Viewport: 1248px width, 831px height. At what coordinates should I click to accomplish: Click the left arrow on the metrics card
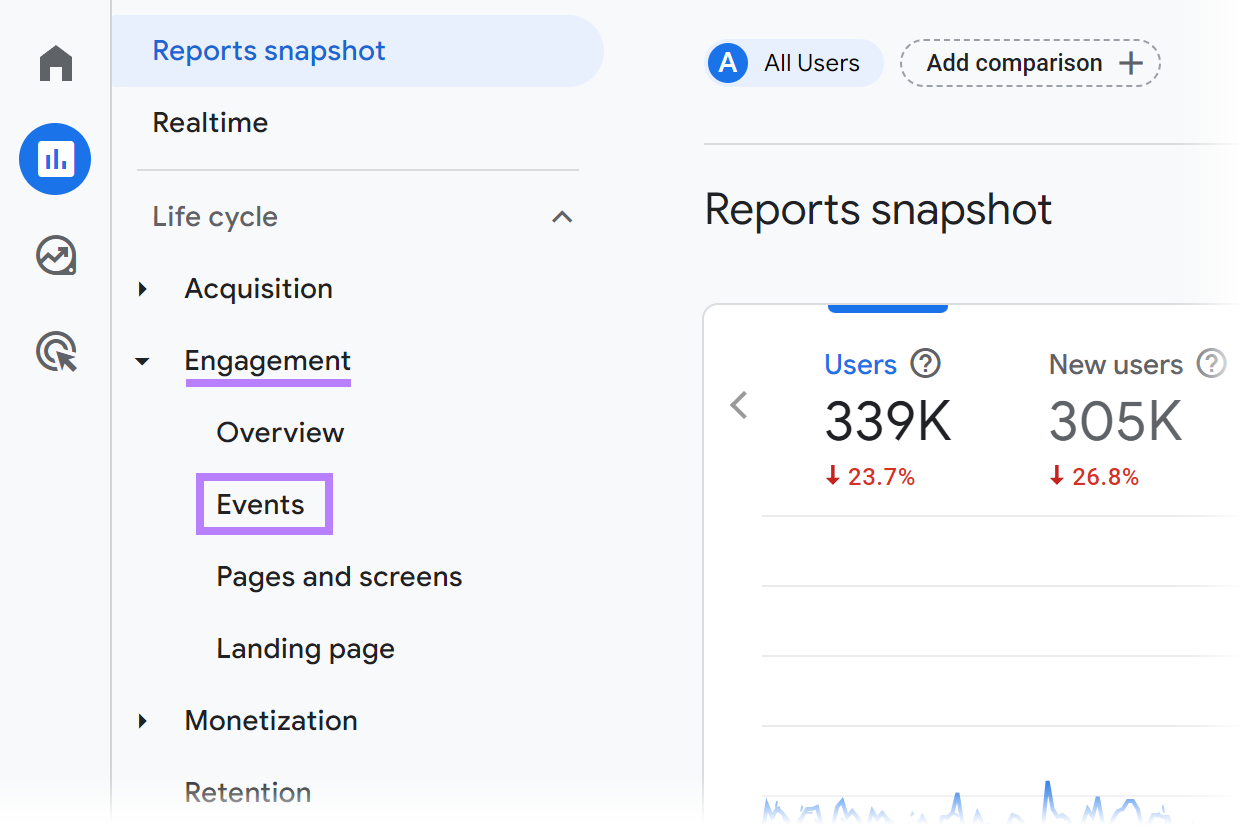[739, 405]
